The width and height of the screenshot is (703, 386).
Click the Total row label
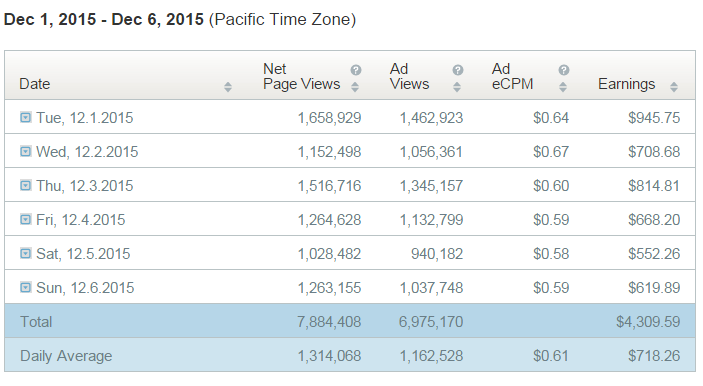pos(36,322)
